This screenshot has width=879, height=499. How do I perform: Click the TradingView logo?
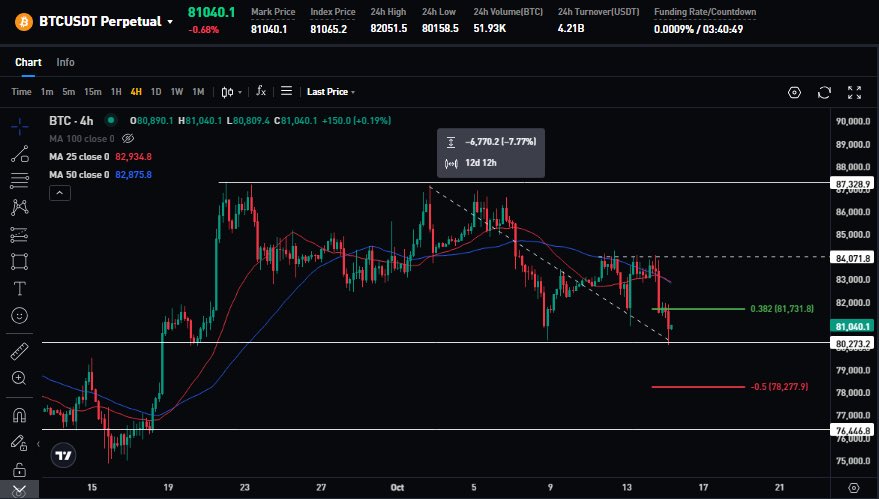[x=63, y=455]
